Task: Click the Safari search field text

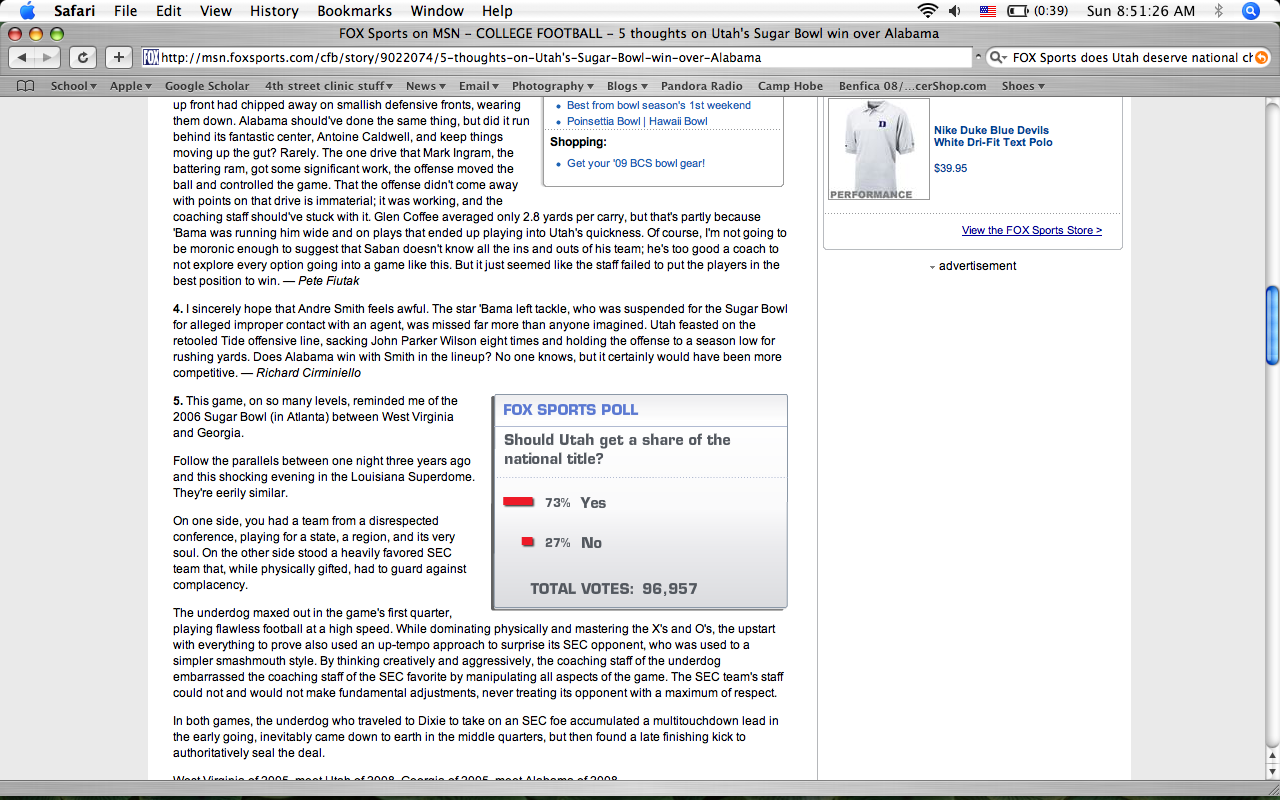Action: pos(1132,58)
